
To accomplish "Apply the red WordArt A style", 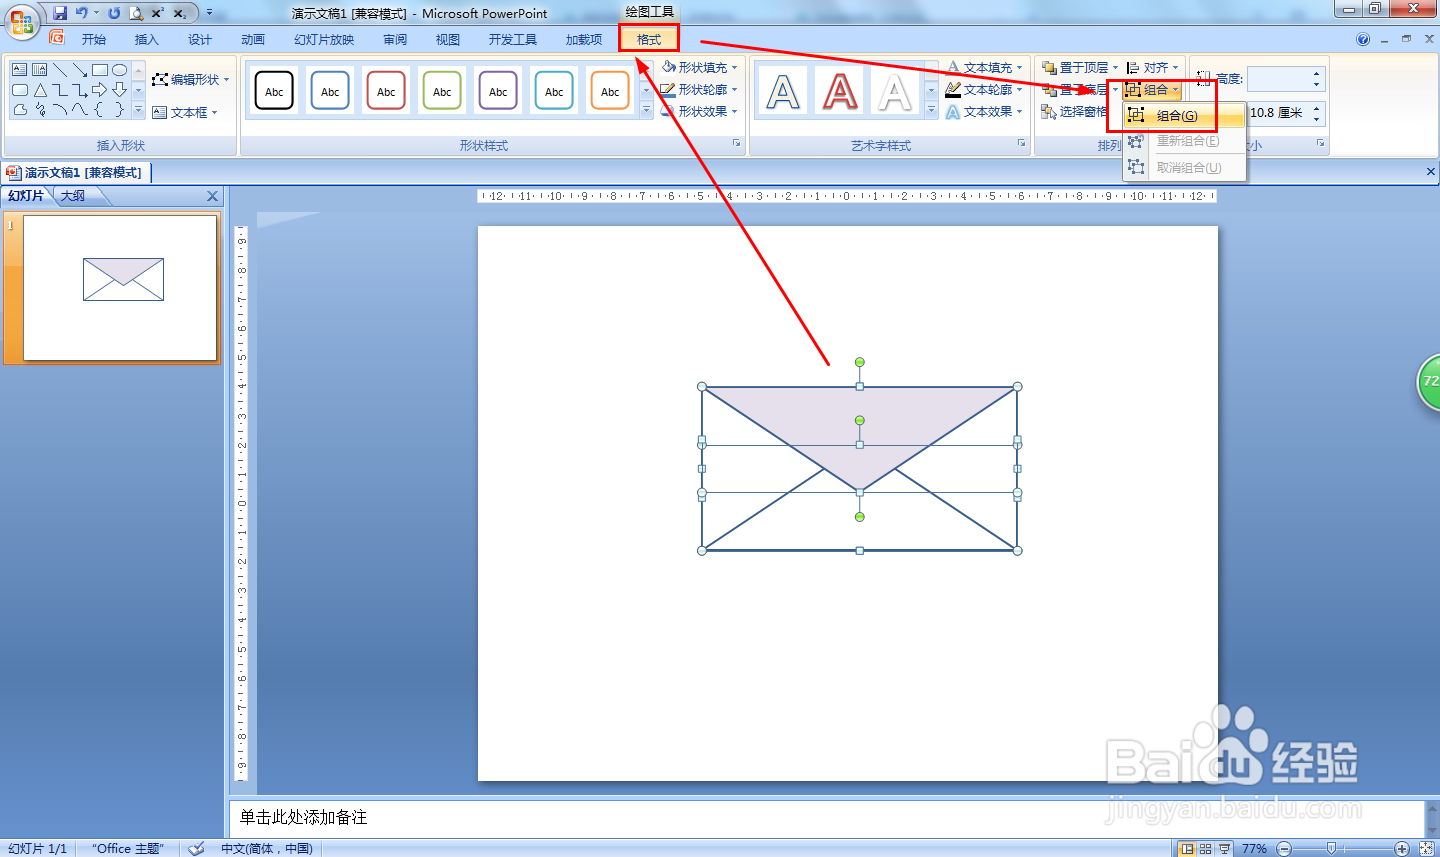I will click(839, 91).
